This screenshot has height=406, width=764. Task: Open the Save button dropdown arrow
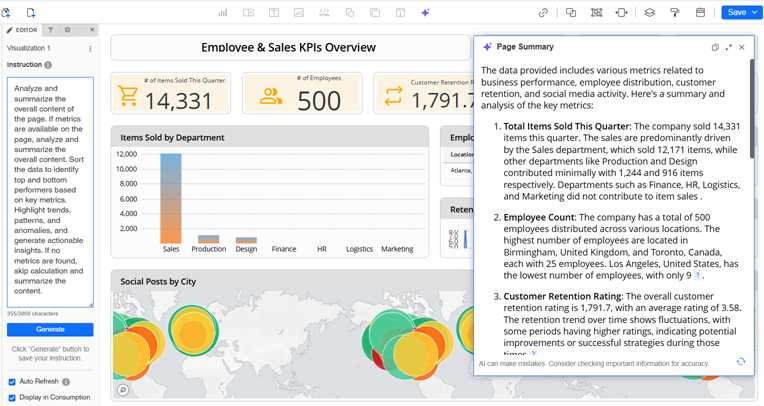(x=753, y=13)
